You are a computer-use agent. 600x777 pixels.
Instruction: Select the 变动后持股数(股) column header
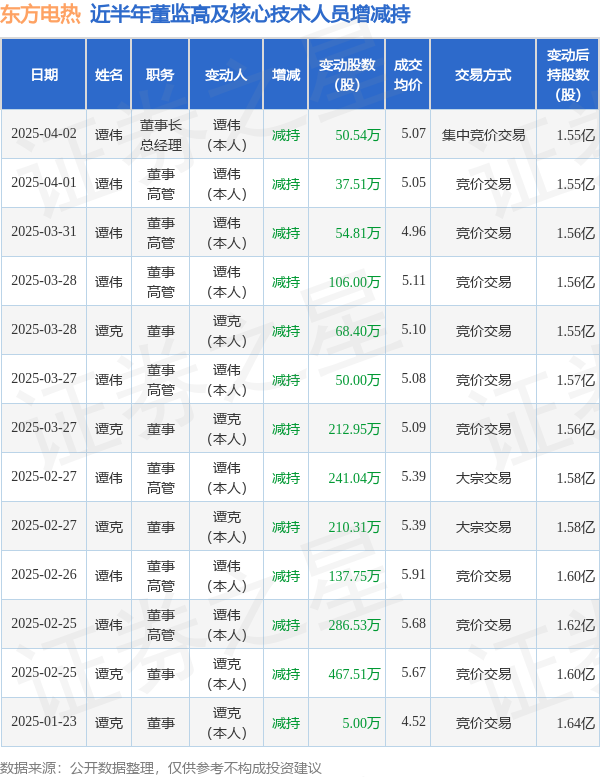click(x=568, y=75)
